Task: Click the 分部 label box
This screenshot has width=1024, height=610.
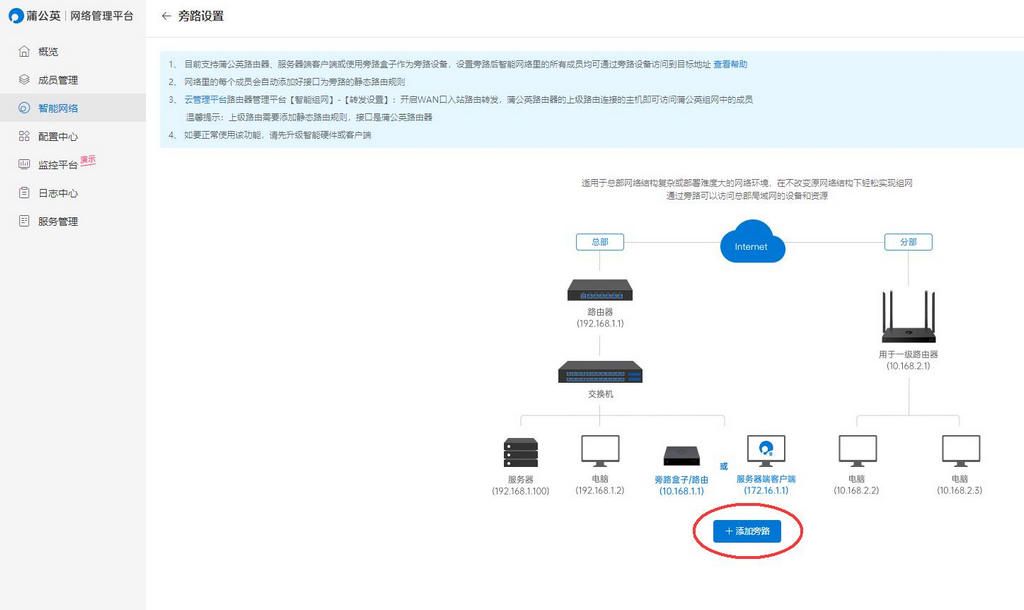Action: point(908,242)
